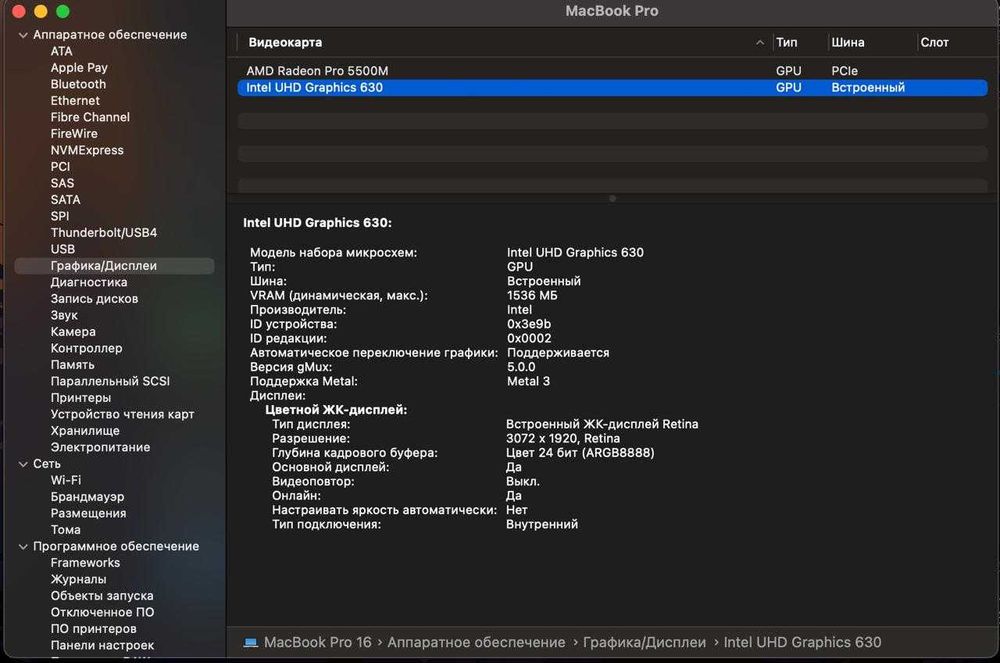The width and height of the screenshot is (1000, 663).
Task: Select Размещения in the sidebar
Action: [88, 514]
